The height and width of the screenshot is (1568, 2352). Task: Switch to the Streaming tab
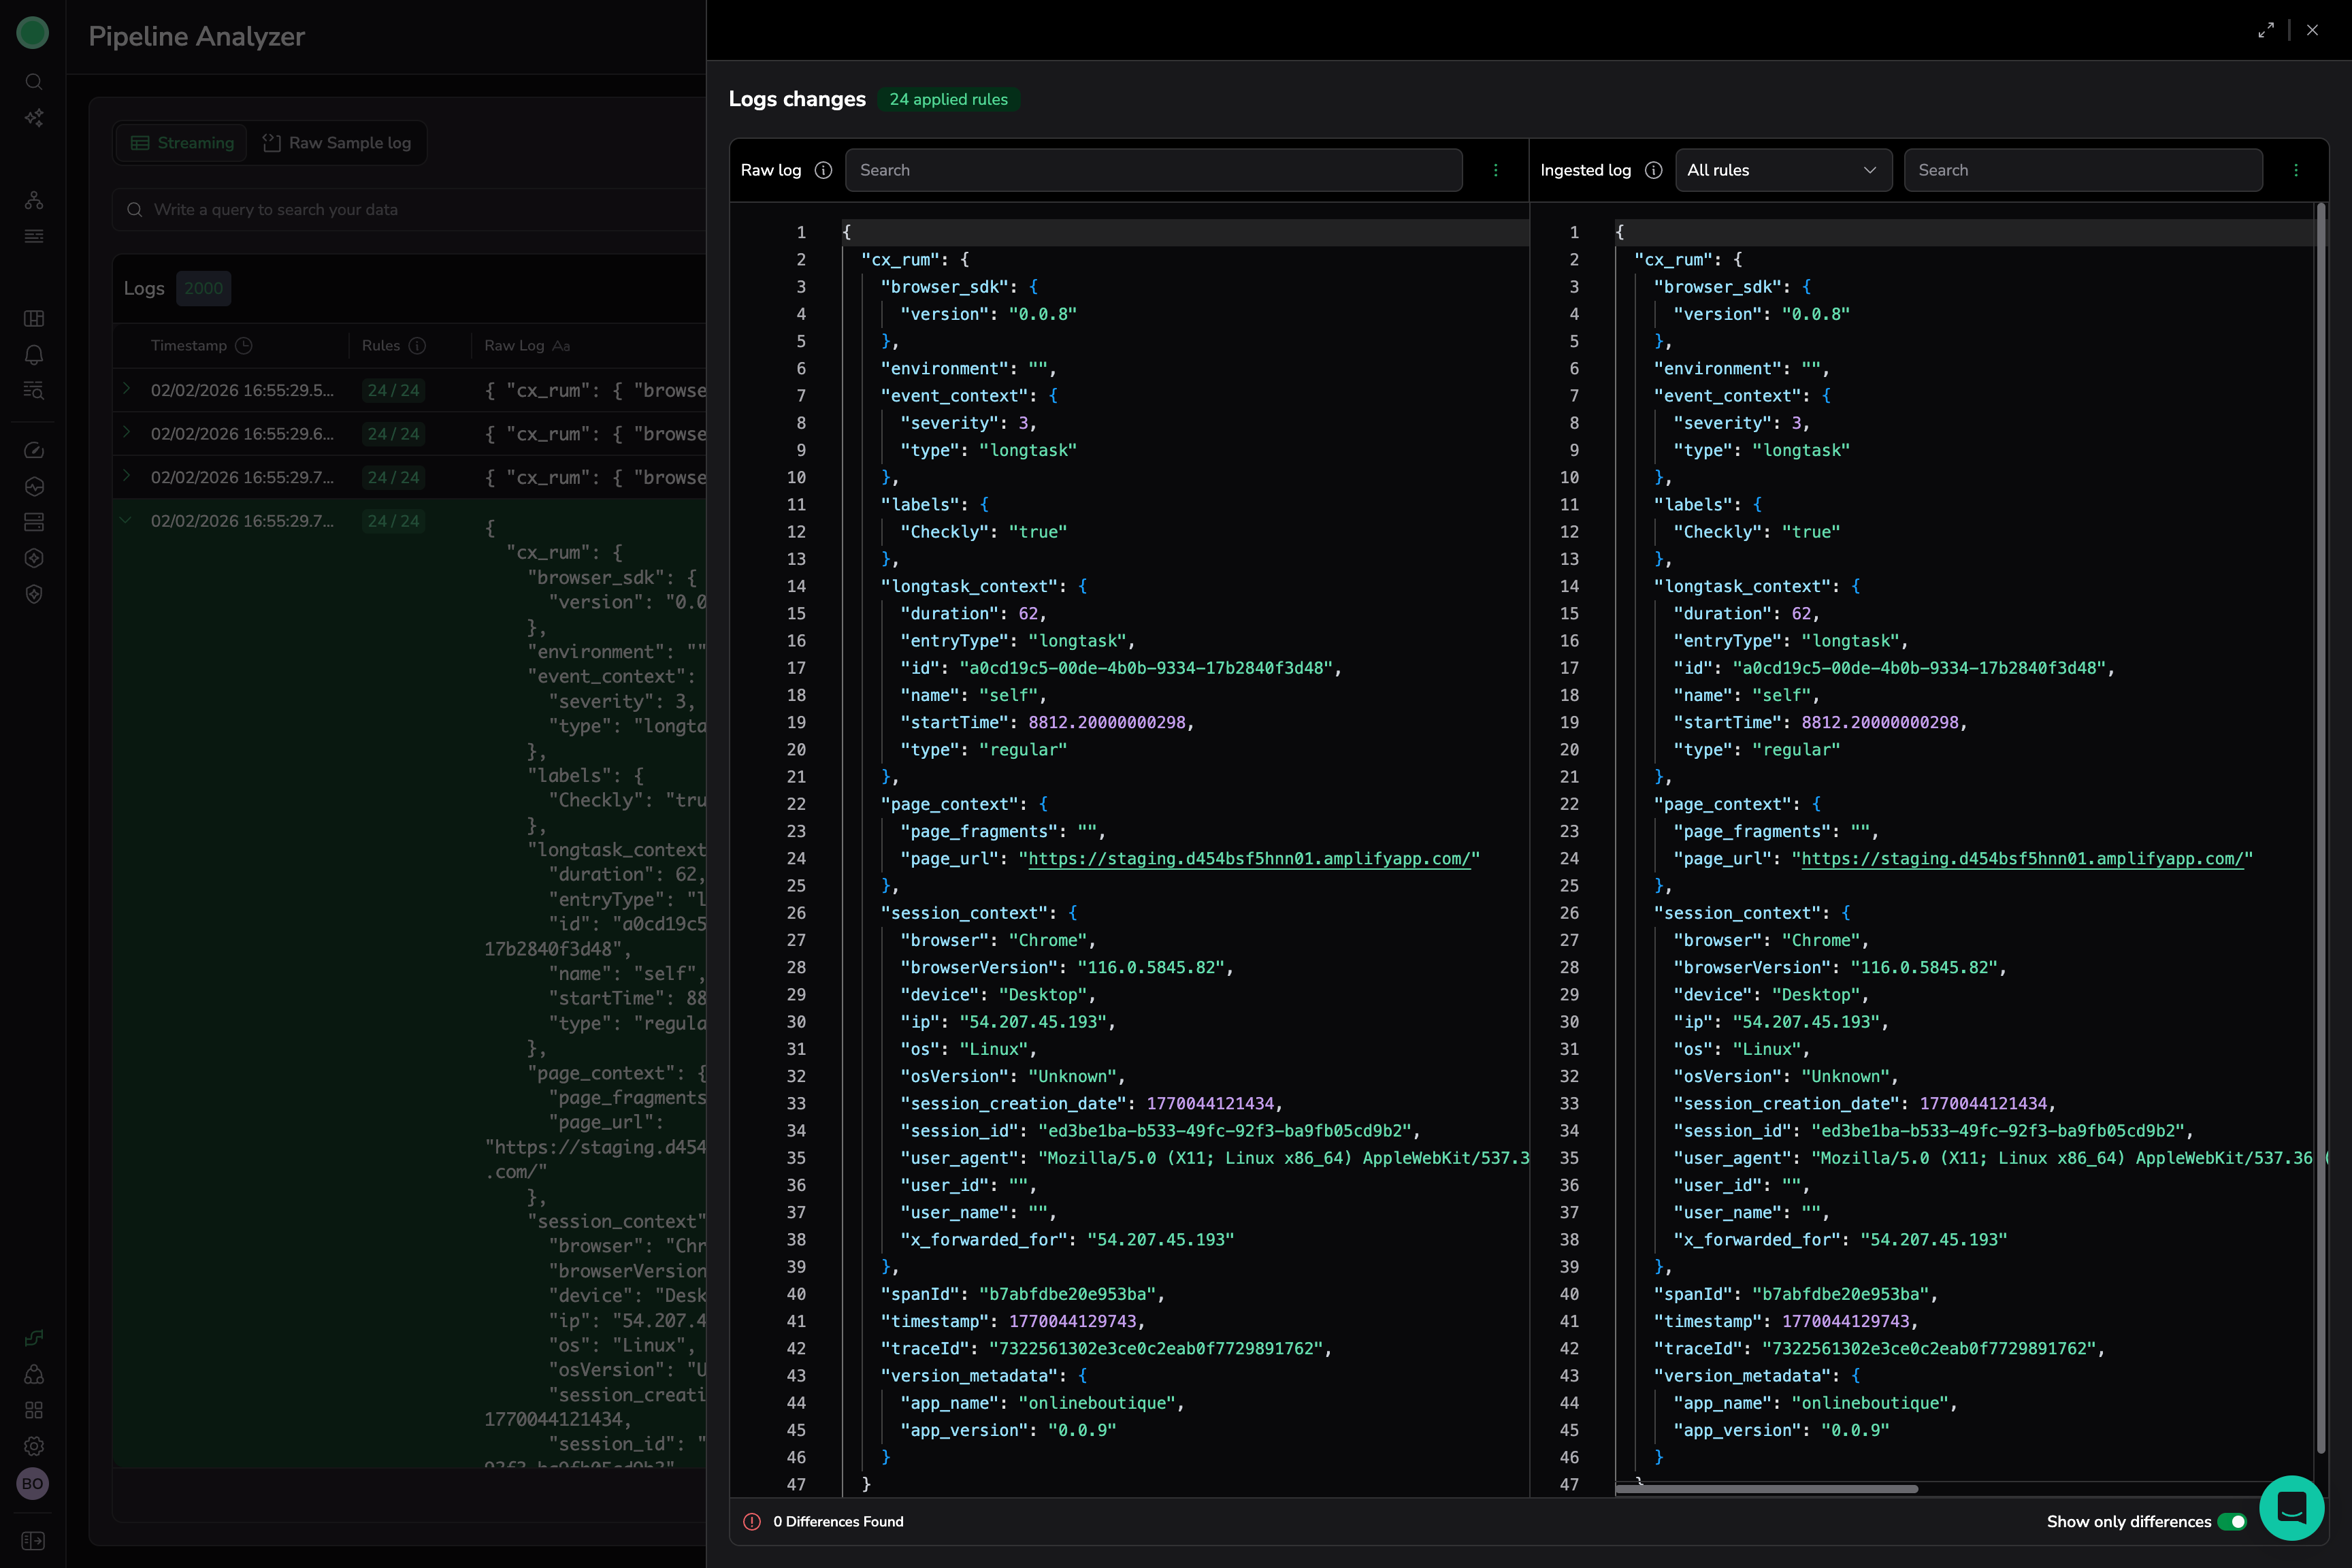coord(181,143)
